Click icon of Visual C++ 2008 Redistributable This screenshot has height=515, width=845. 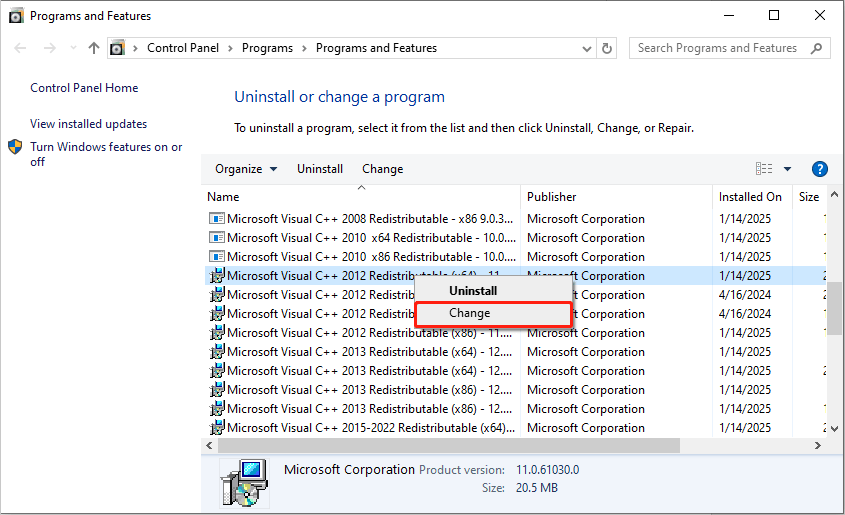pyautogui.click(x=217, y=219)
